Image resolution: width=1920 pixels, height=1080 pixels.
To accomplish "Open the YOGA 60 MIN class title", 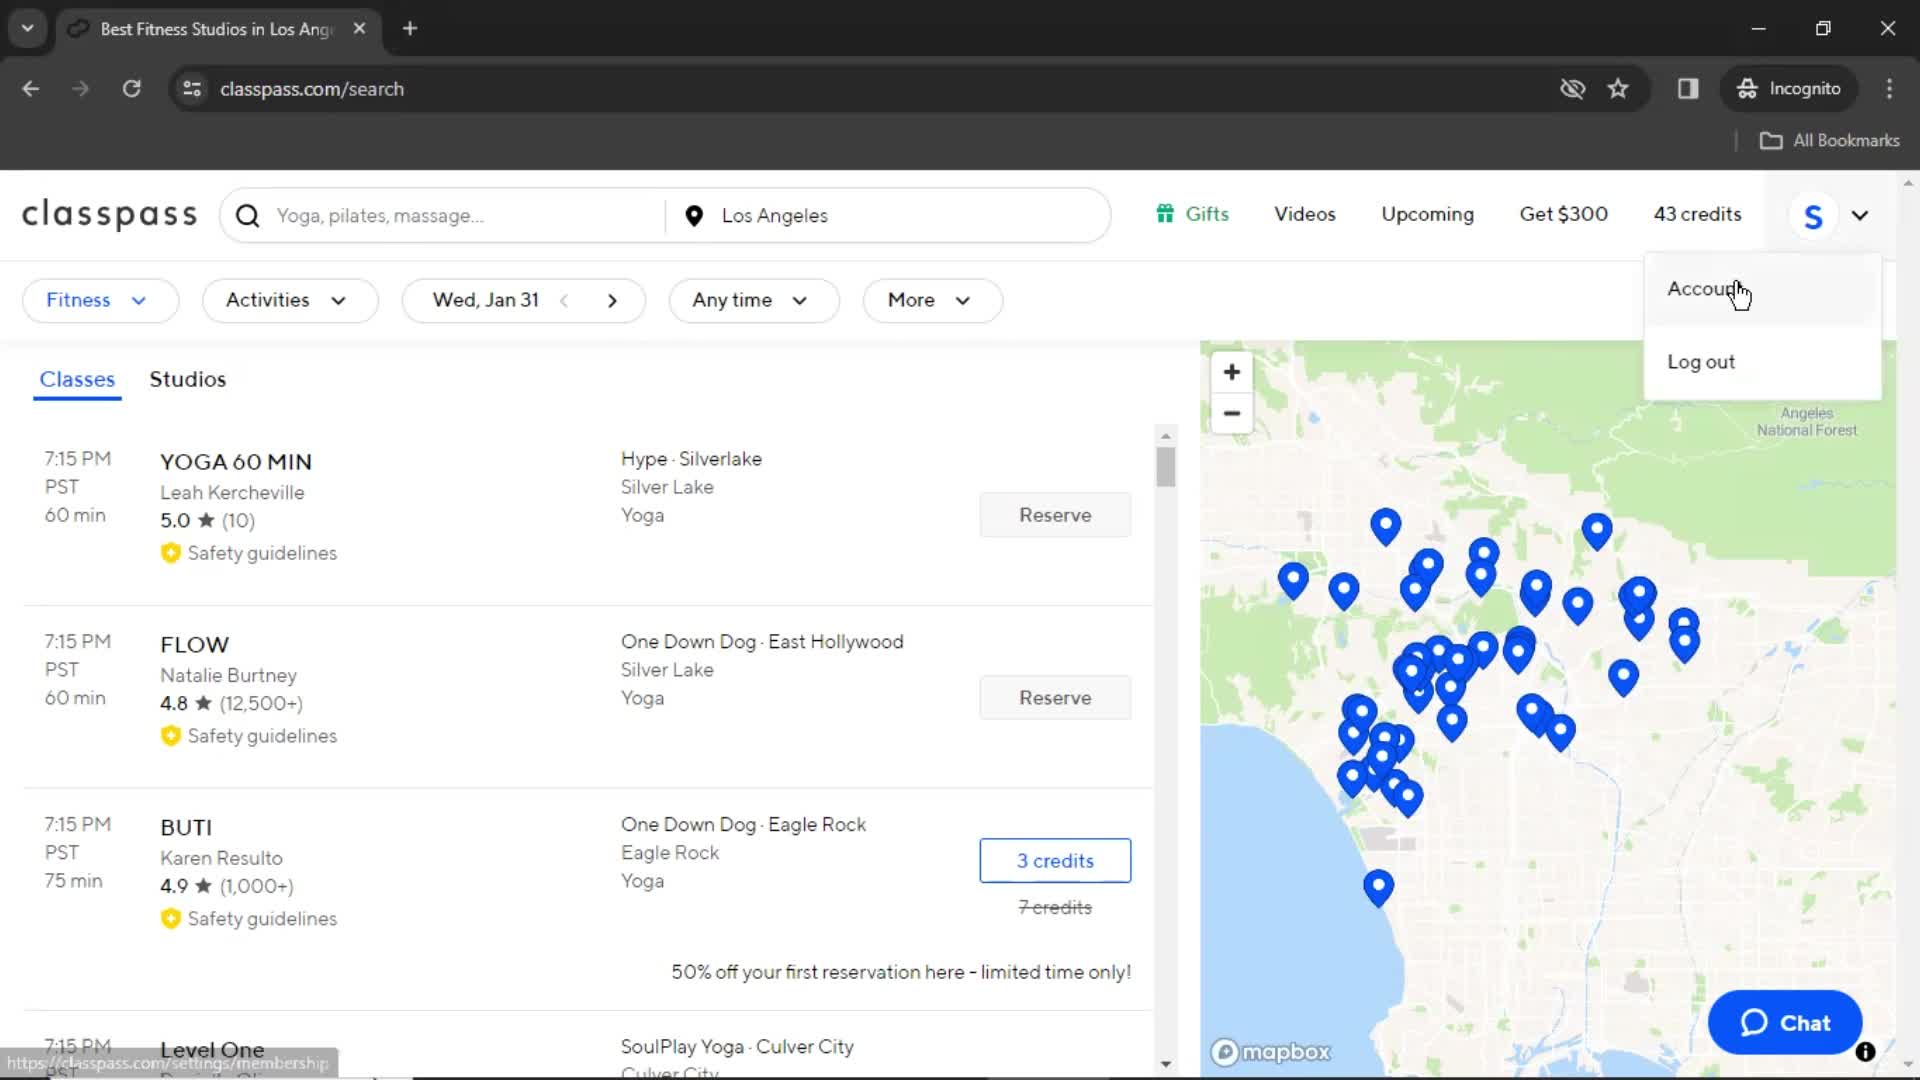I will 236,462.
